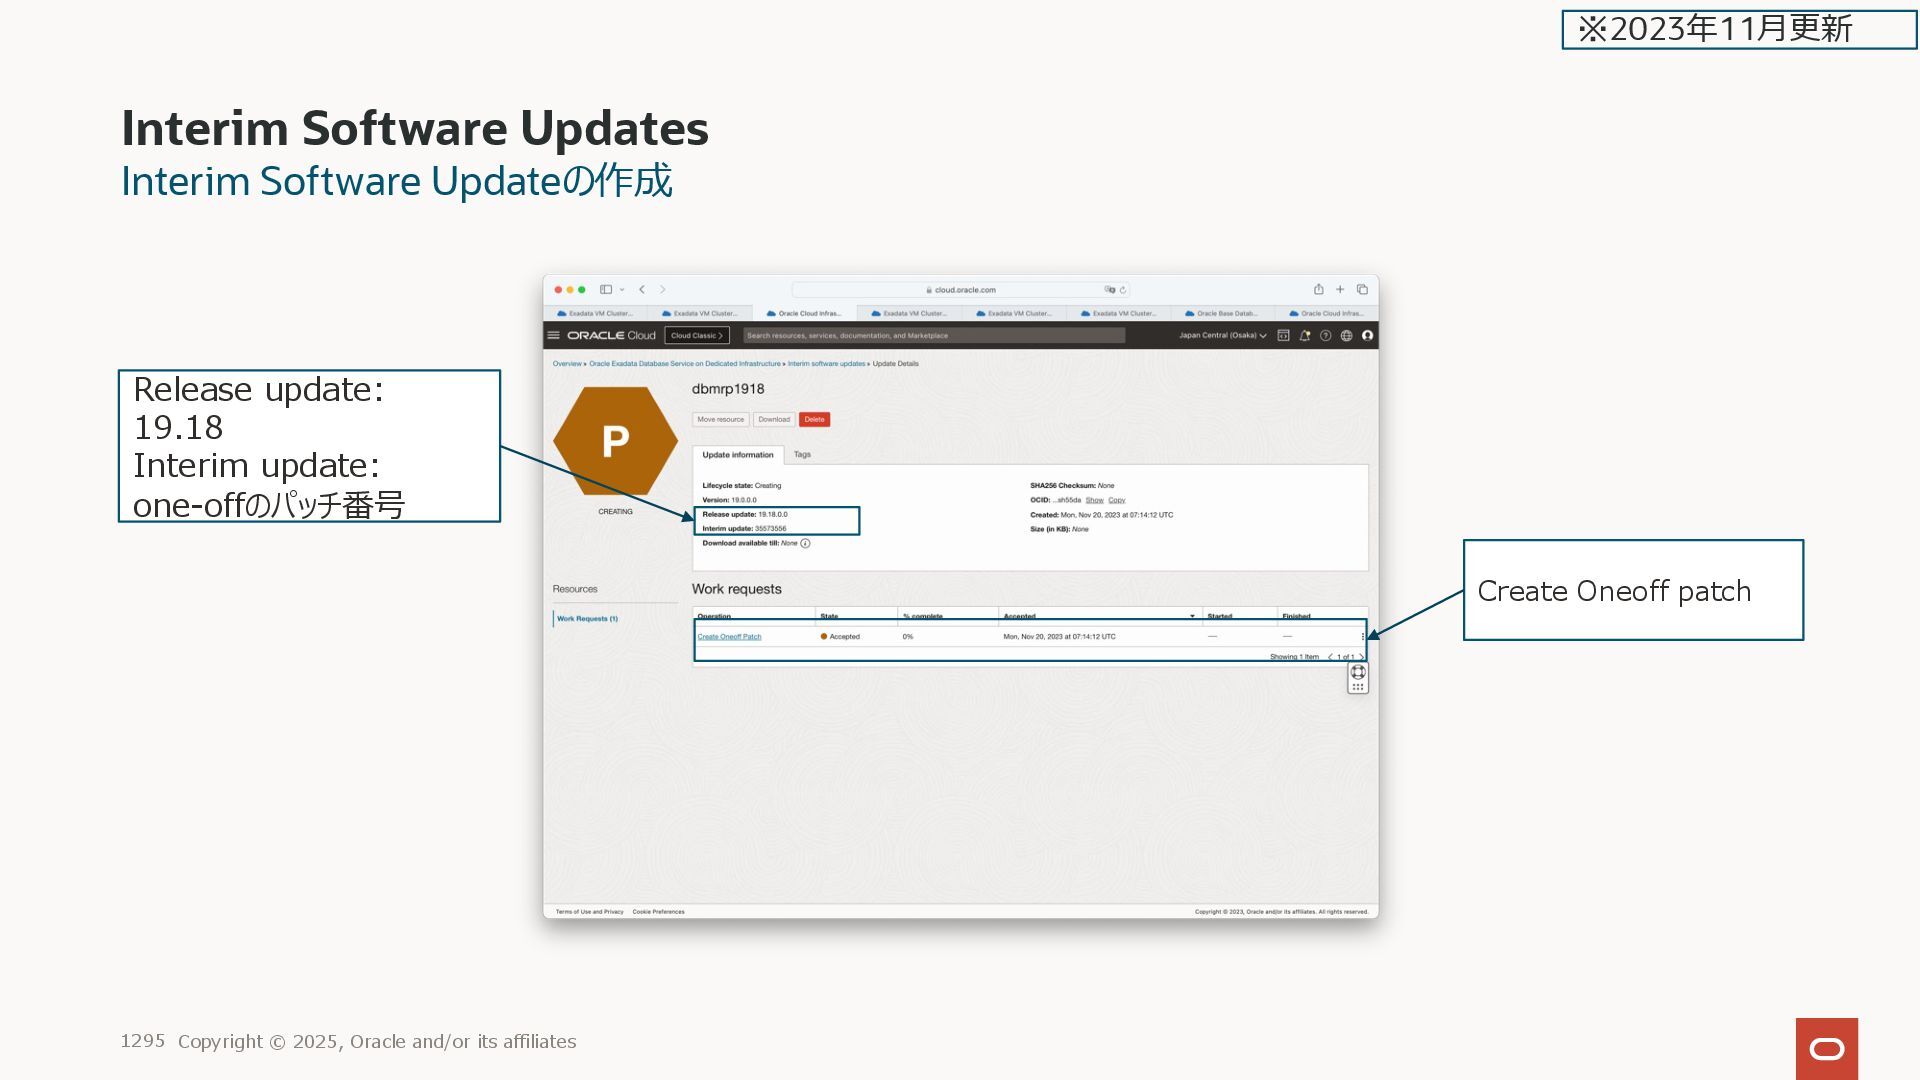Viewport: 1920px width, 1080px height.
Task: Click the Oracle Cloud search input field
Action: pyautogui.click(x=933, y=336)
